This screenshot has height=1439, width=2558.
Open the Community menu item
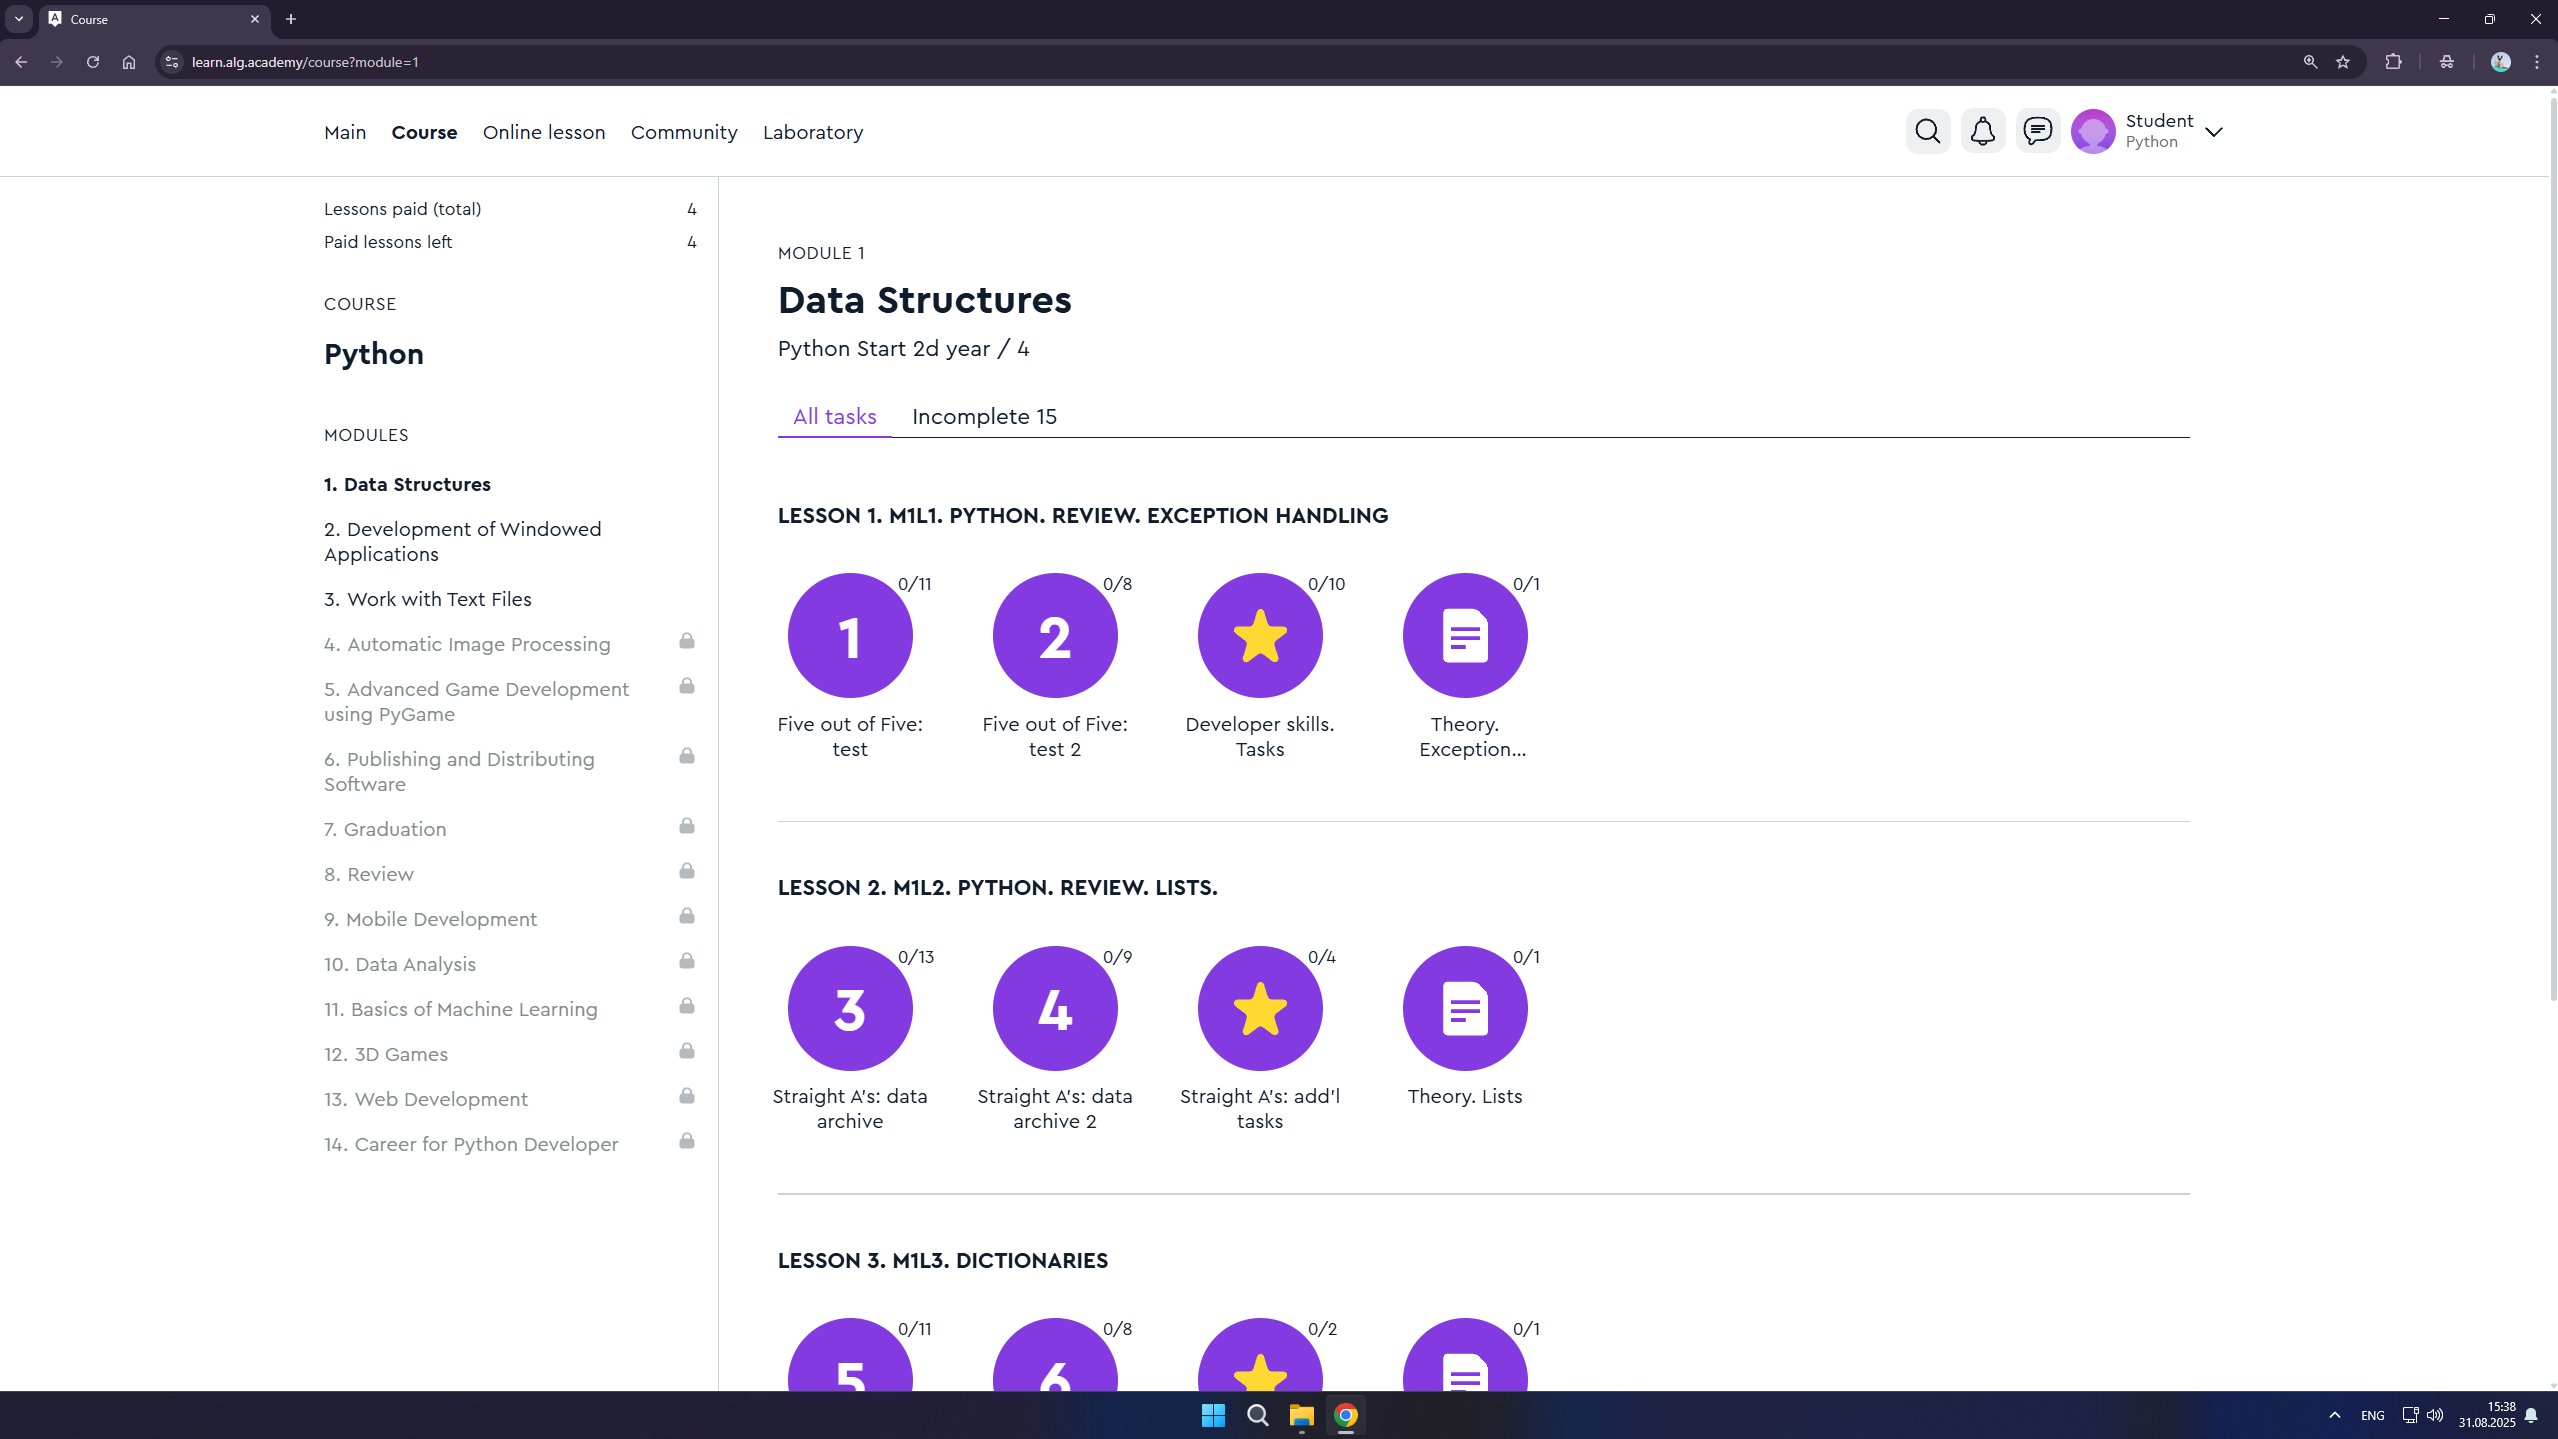coord(684,132)
